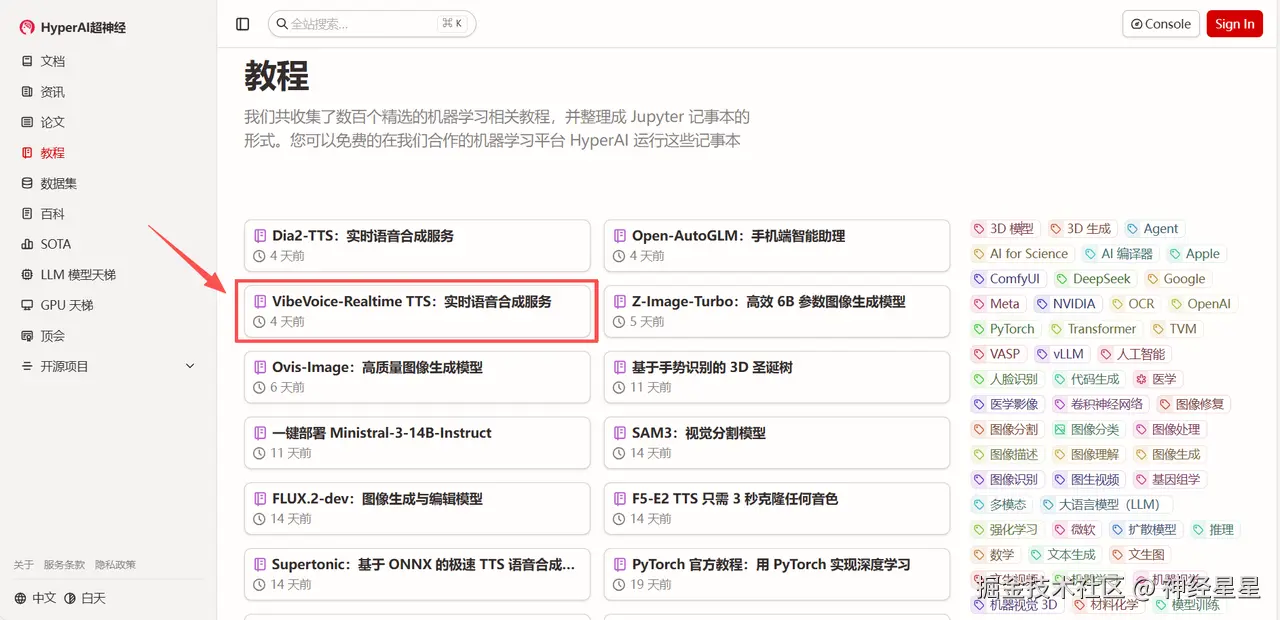This screenshot has width=1280, height=620.
Task: Open the 隐私政策 footer link
Action: (116, 565)
